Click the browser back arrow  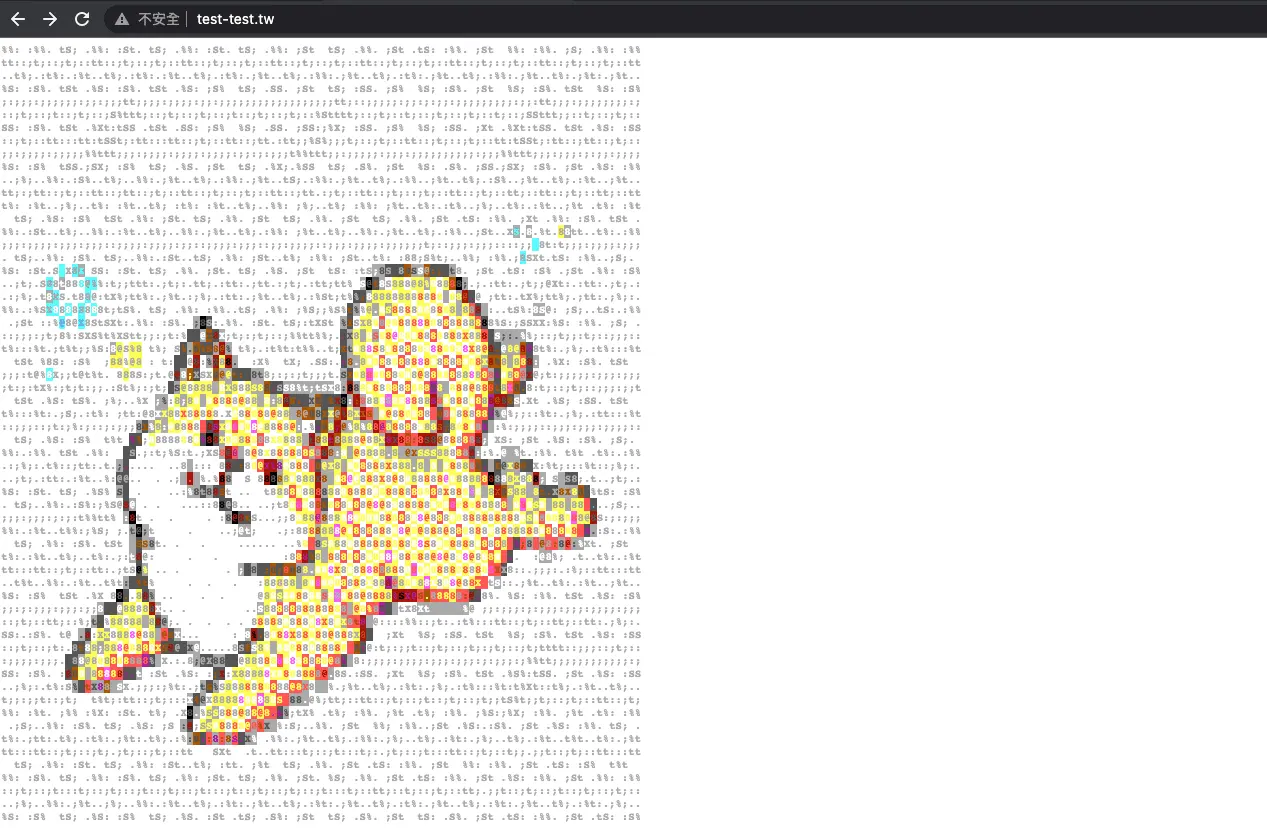pos(18,19)
